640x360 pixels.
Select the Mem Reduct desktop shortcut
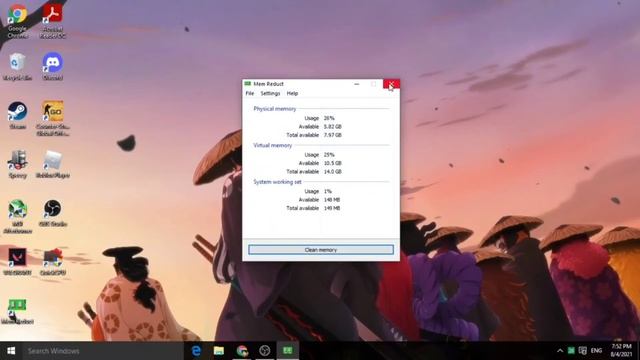18,311
